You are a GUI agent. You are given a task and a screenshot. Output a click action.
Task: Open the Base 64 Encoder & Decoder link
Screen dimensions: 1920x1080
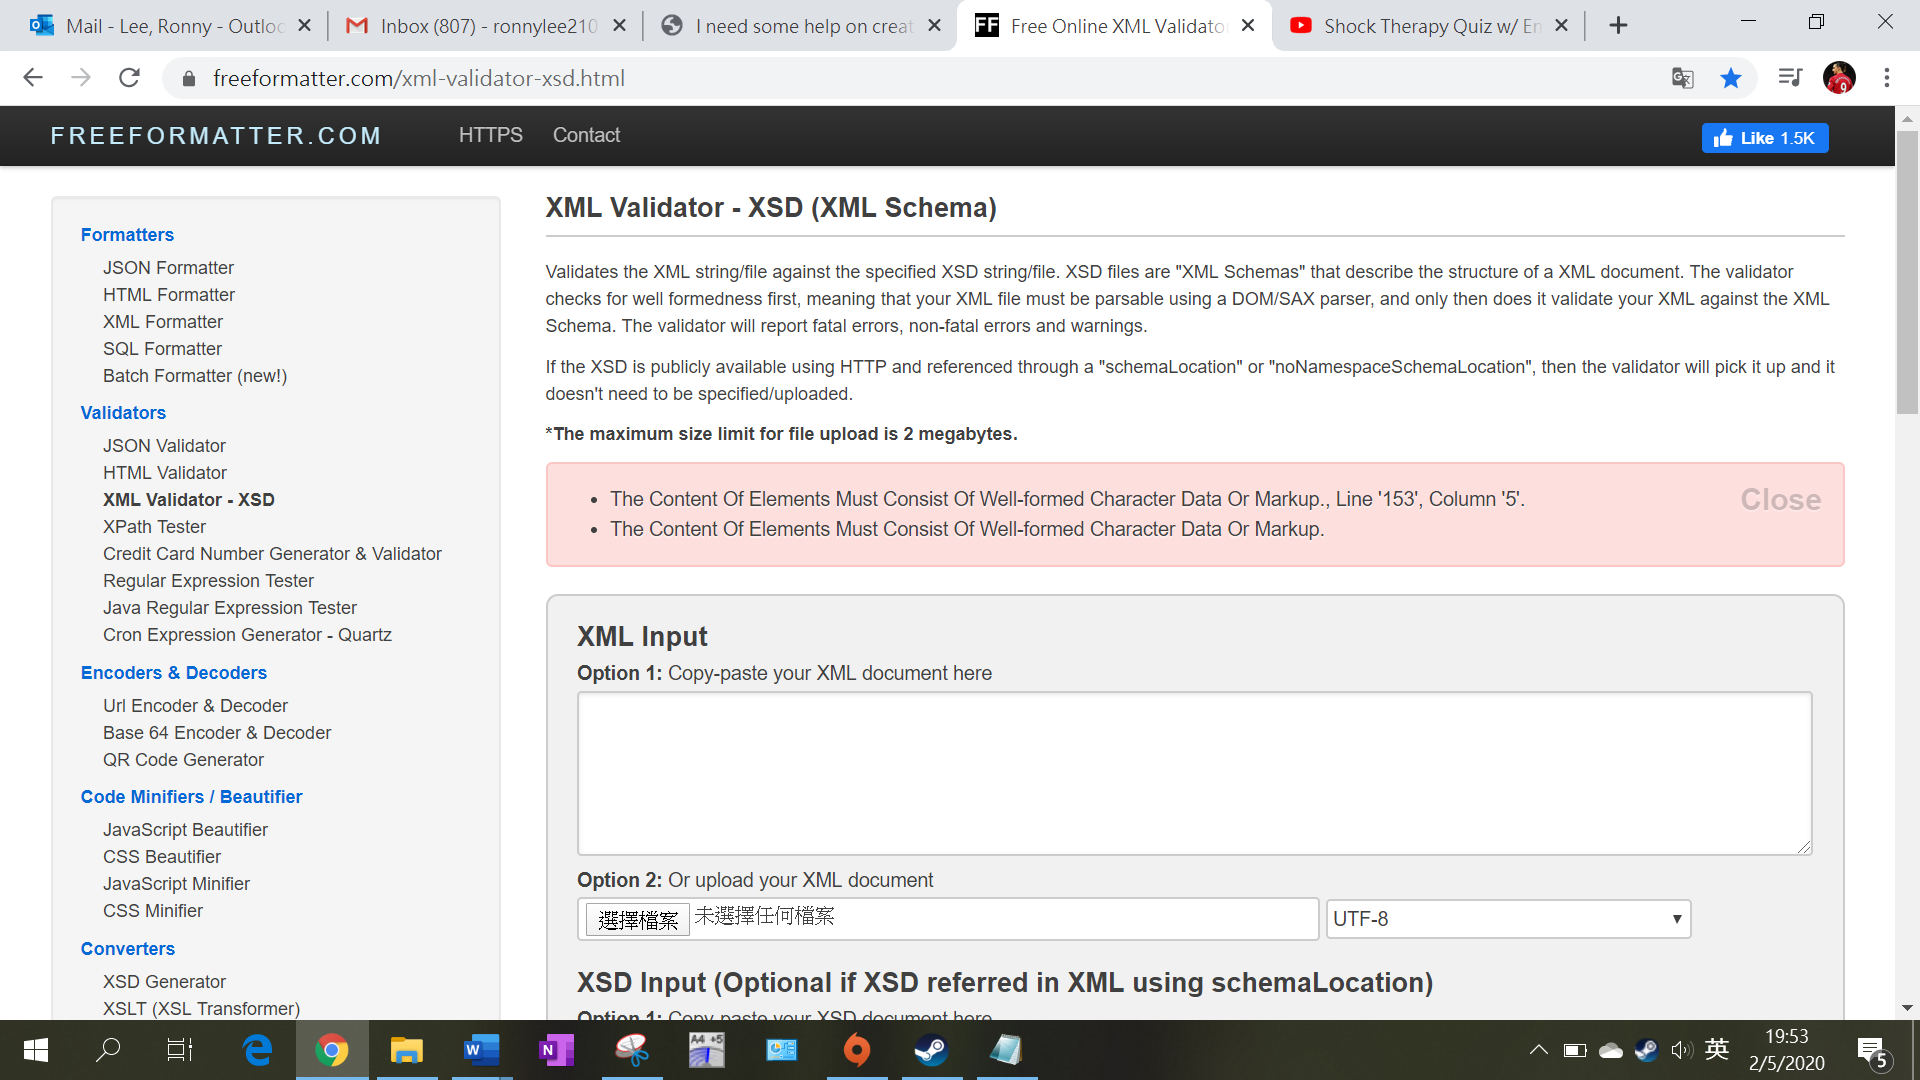coord(217,733)
